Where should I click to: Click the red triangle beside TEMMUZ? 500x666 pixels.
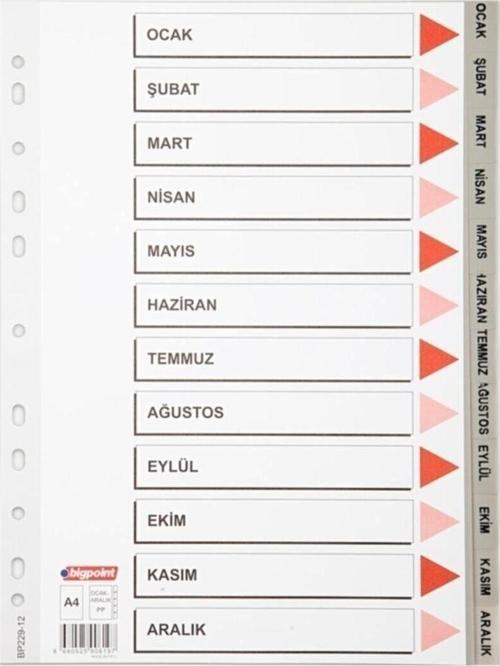438,359
